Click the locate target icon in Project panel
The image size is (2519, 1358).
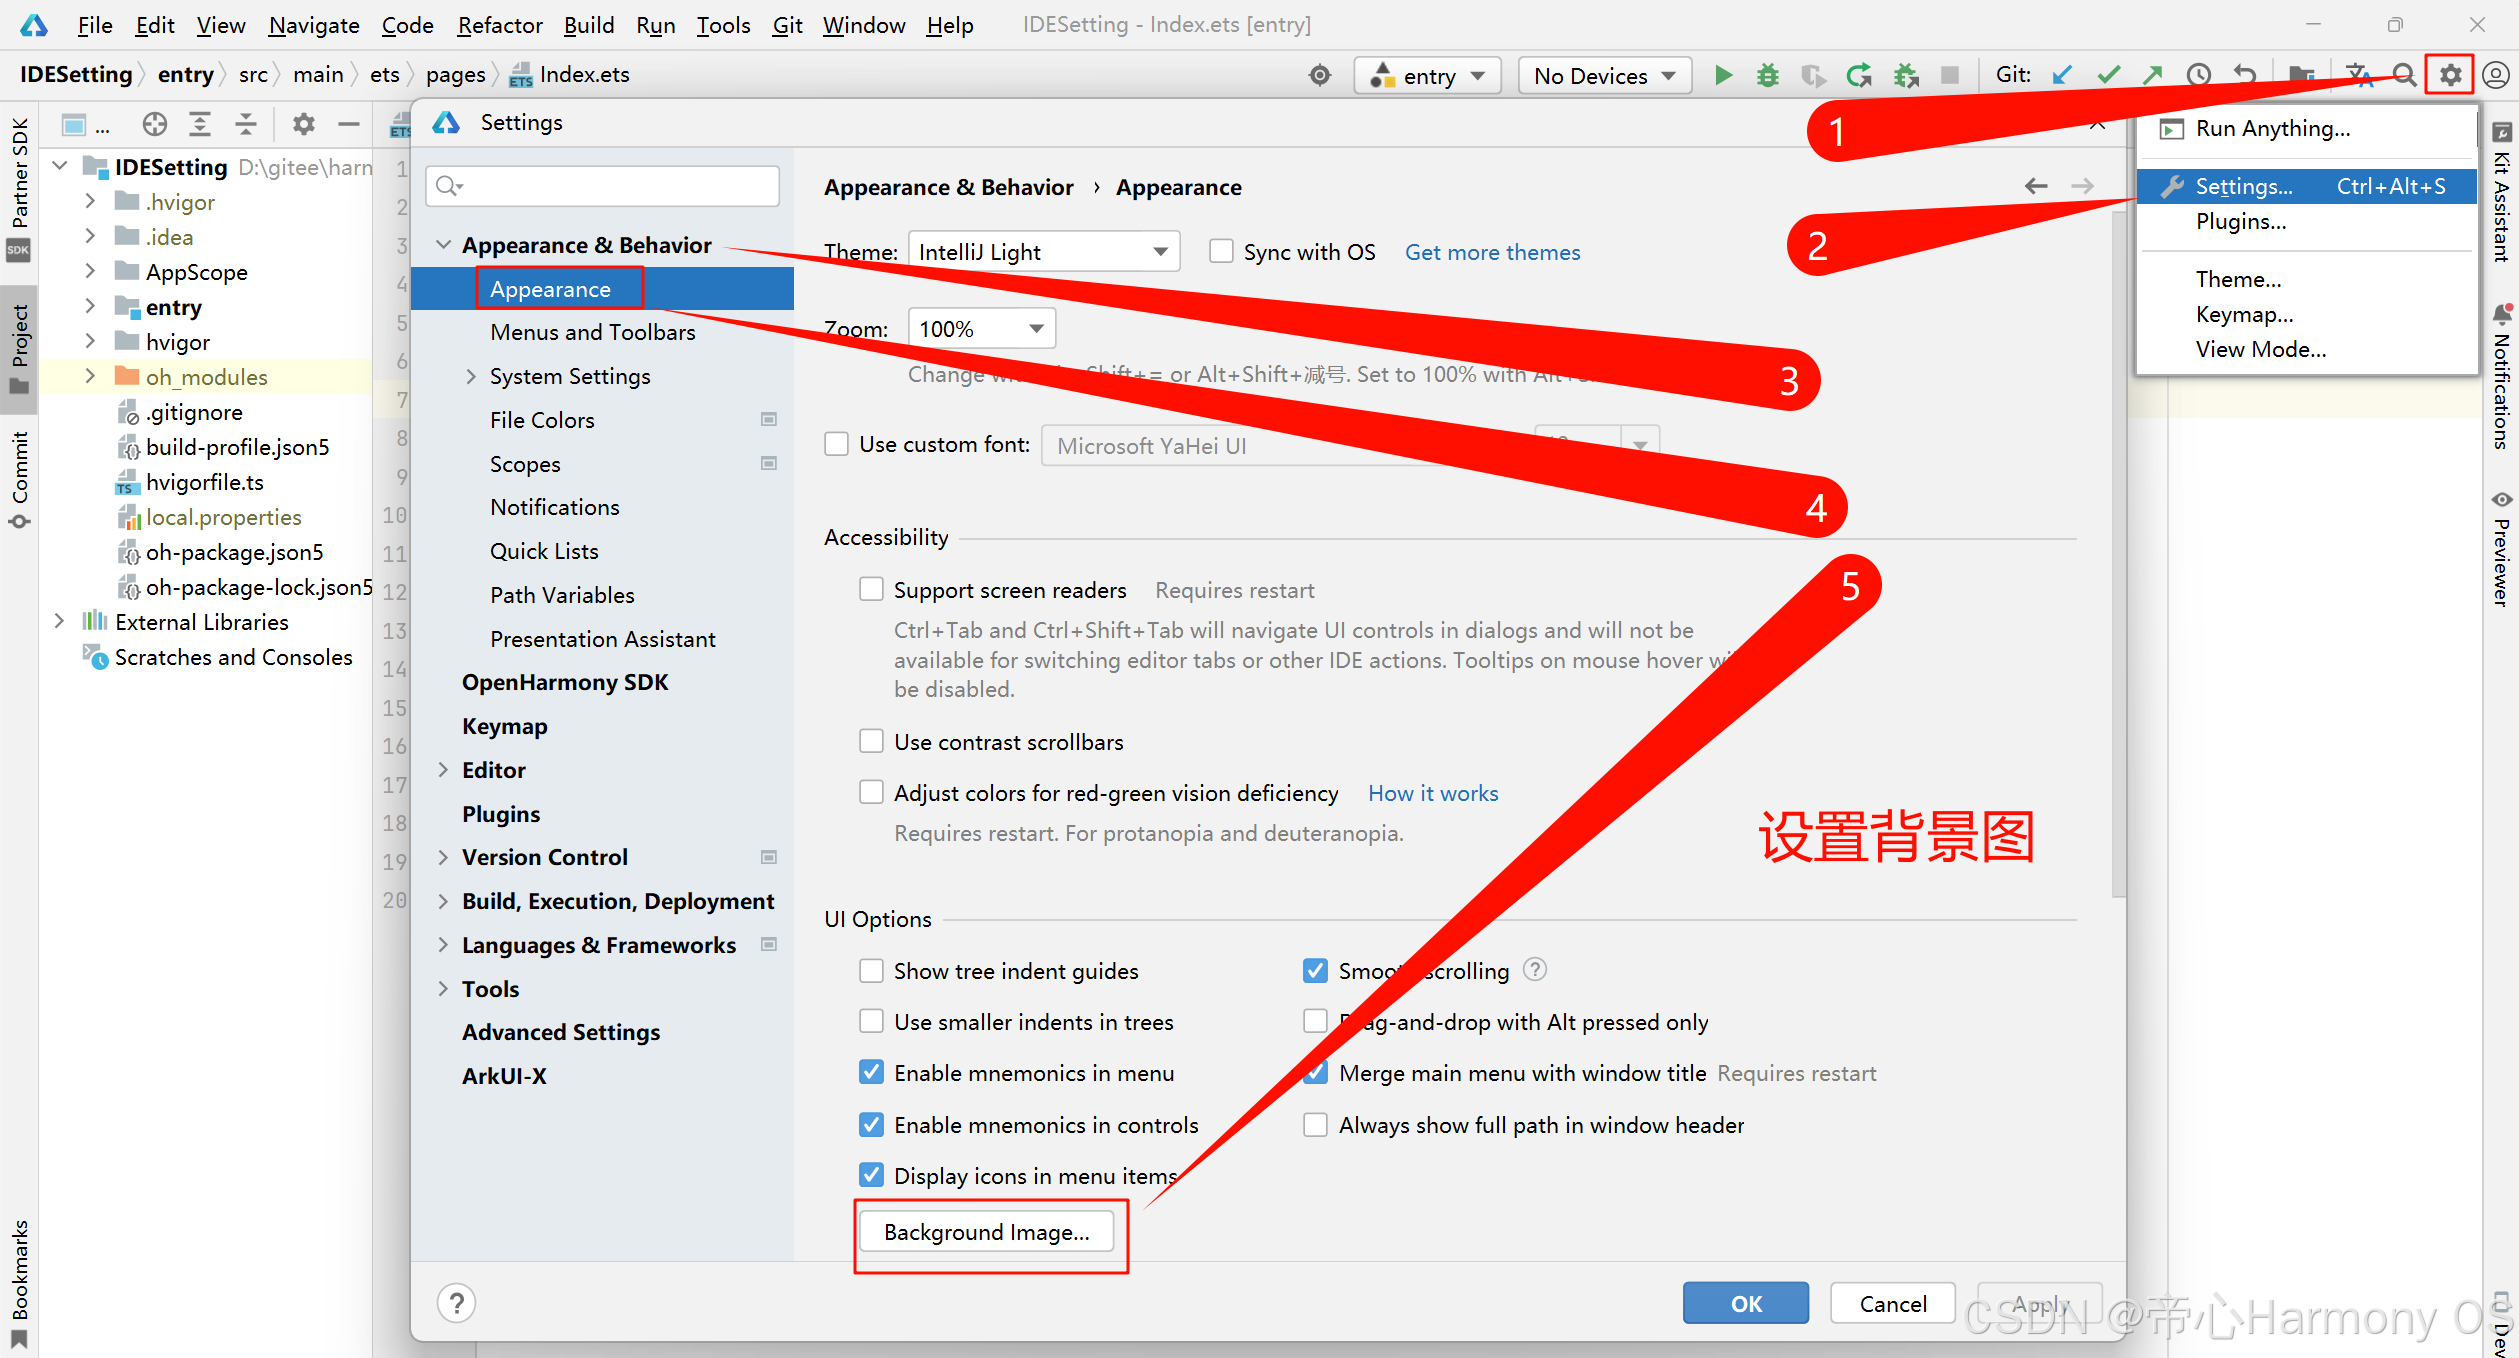154,124
